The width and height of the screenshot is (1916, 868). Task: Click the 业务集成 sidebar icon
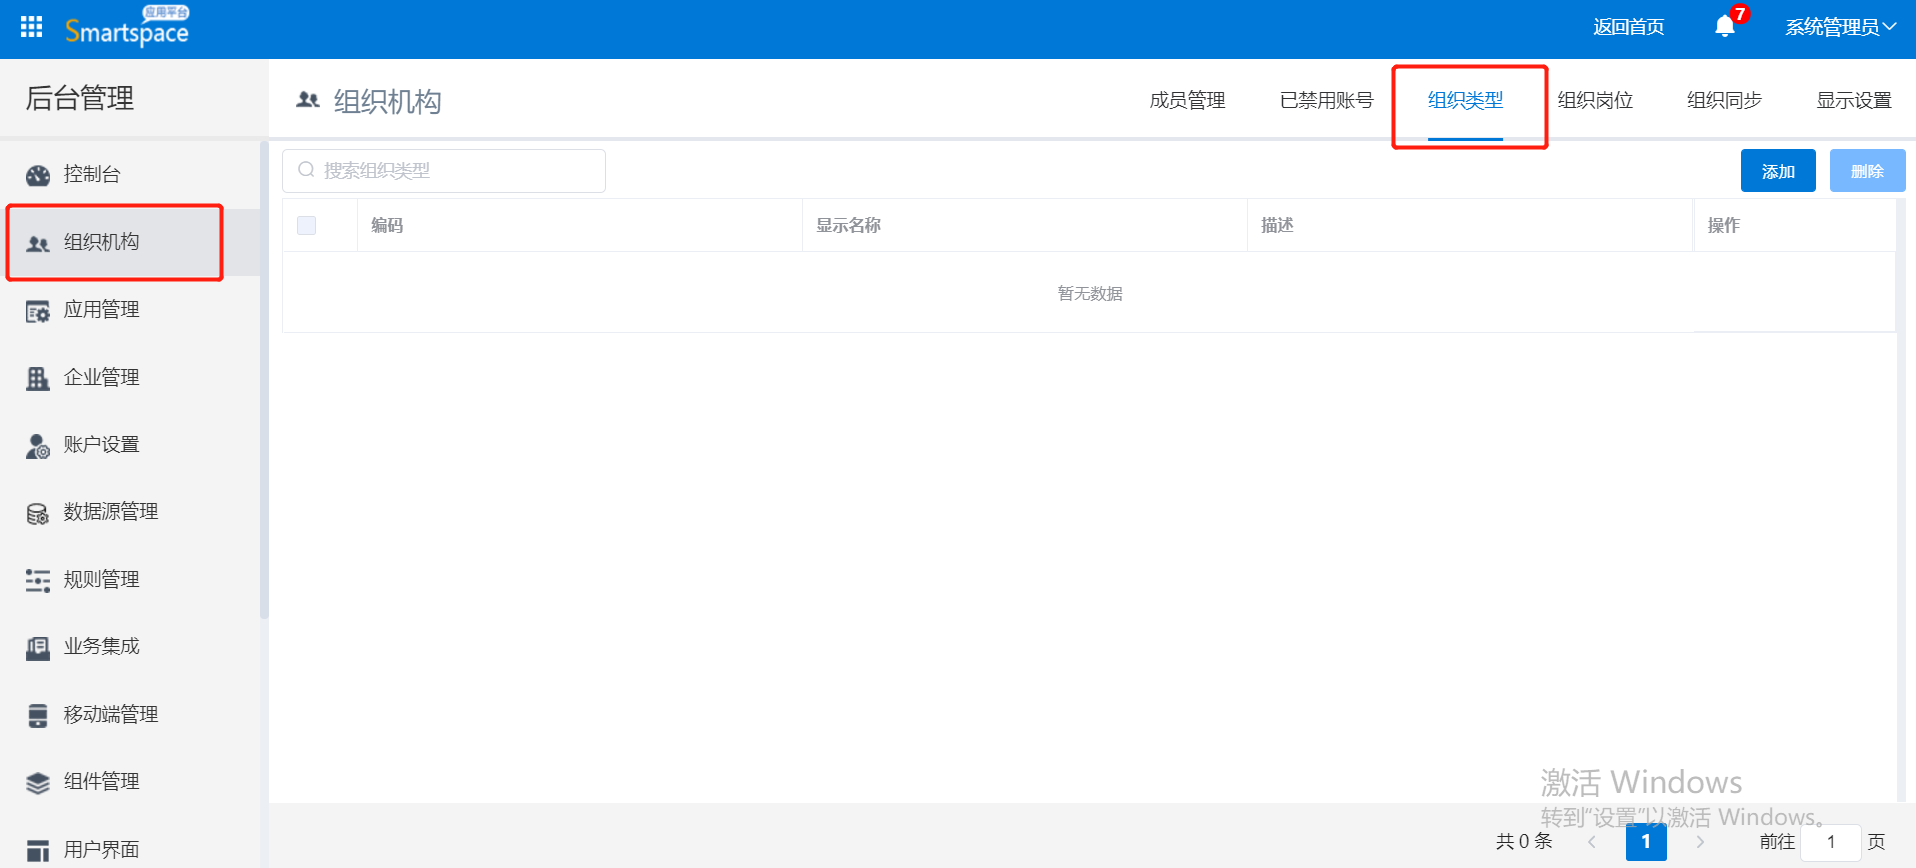[x=38, y=648]
